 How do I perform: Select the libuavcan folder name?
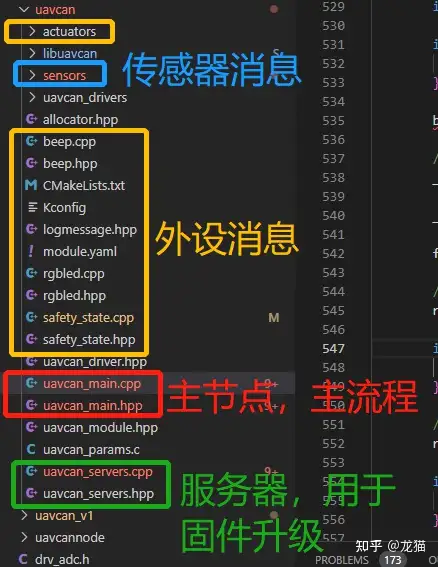click(70, 54)
